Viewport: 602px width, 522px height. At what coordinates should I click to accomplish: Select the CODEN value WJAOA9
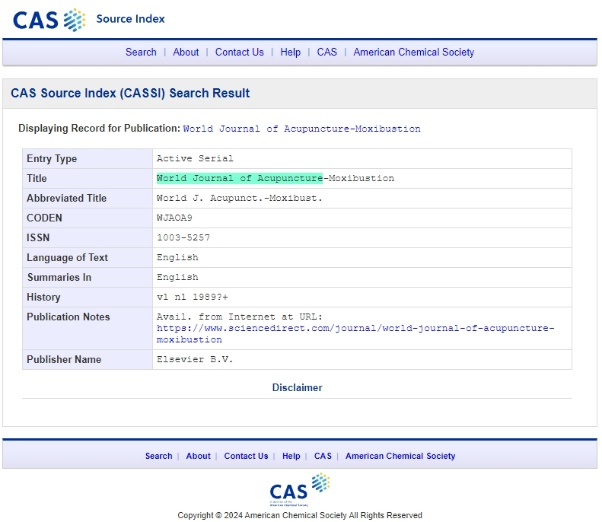174,218
